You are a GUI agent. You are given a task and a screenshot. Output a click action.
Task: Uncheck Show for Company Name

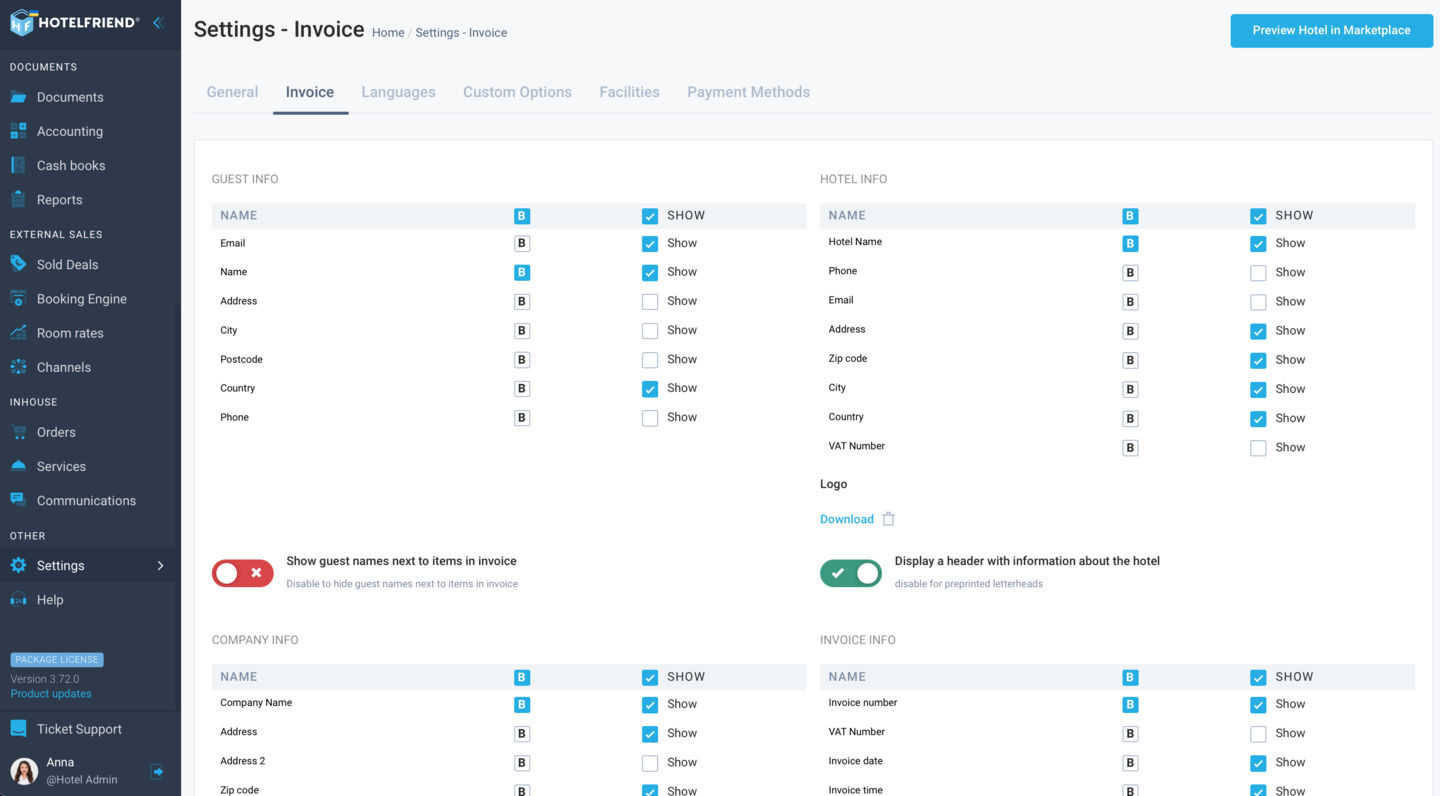[650, 704]
